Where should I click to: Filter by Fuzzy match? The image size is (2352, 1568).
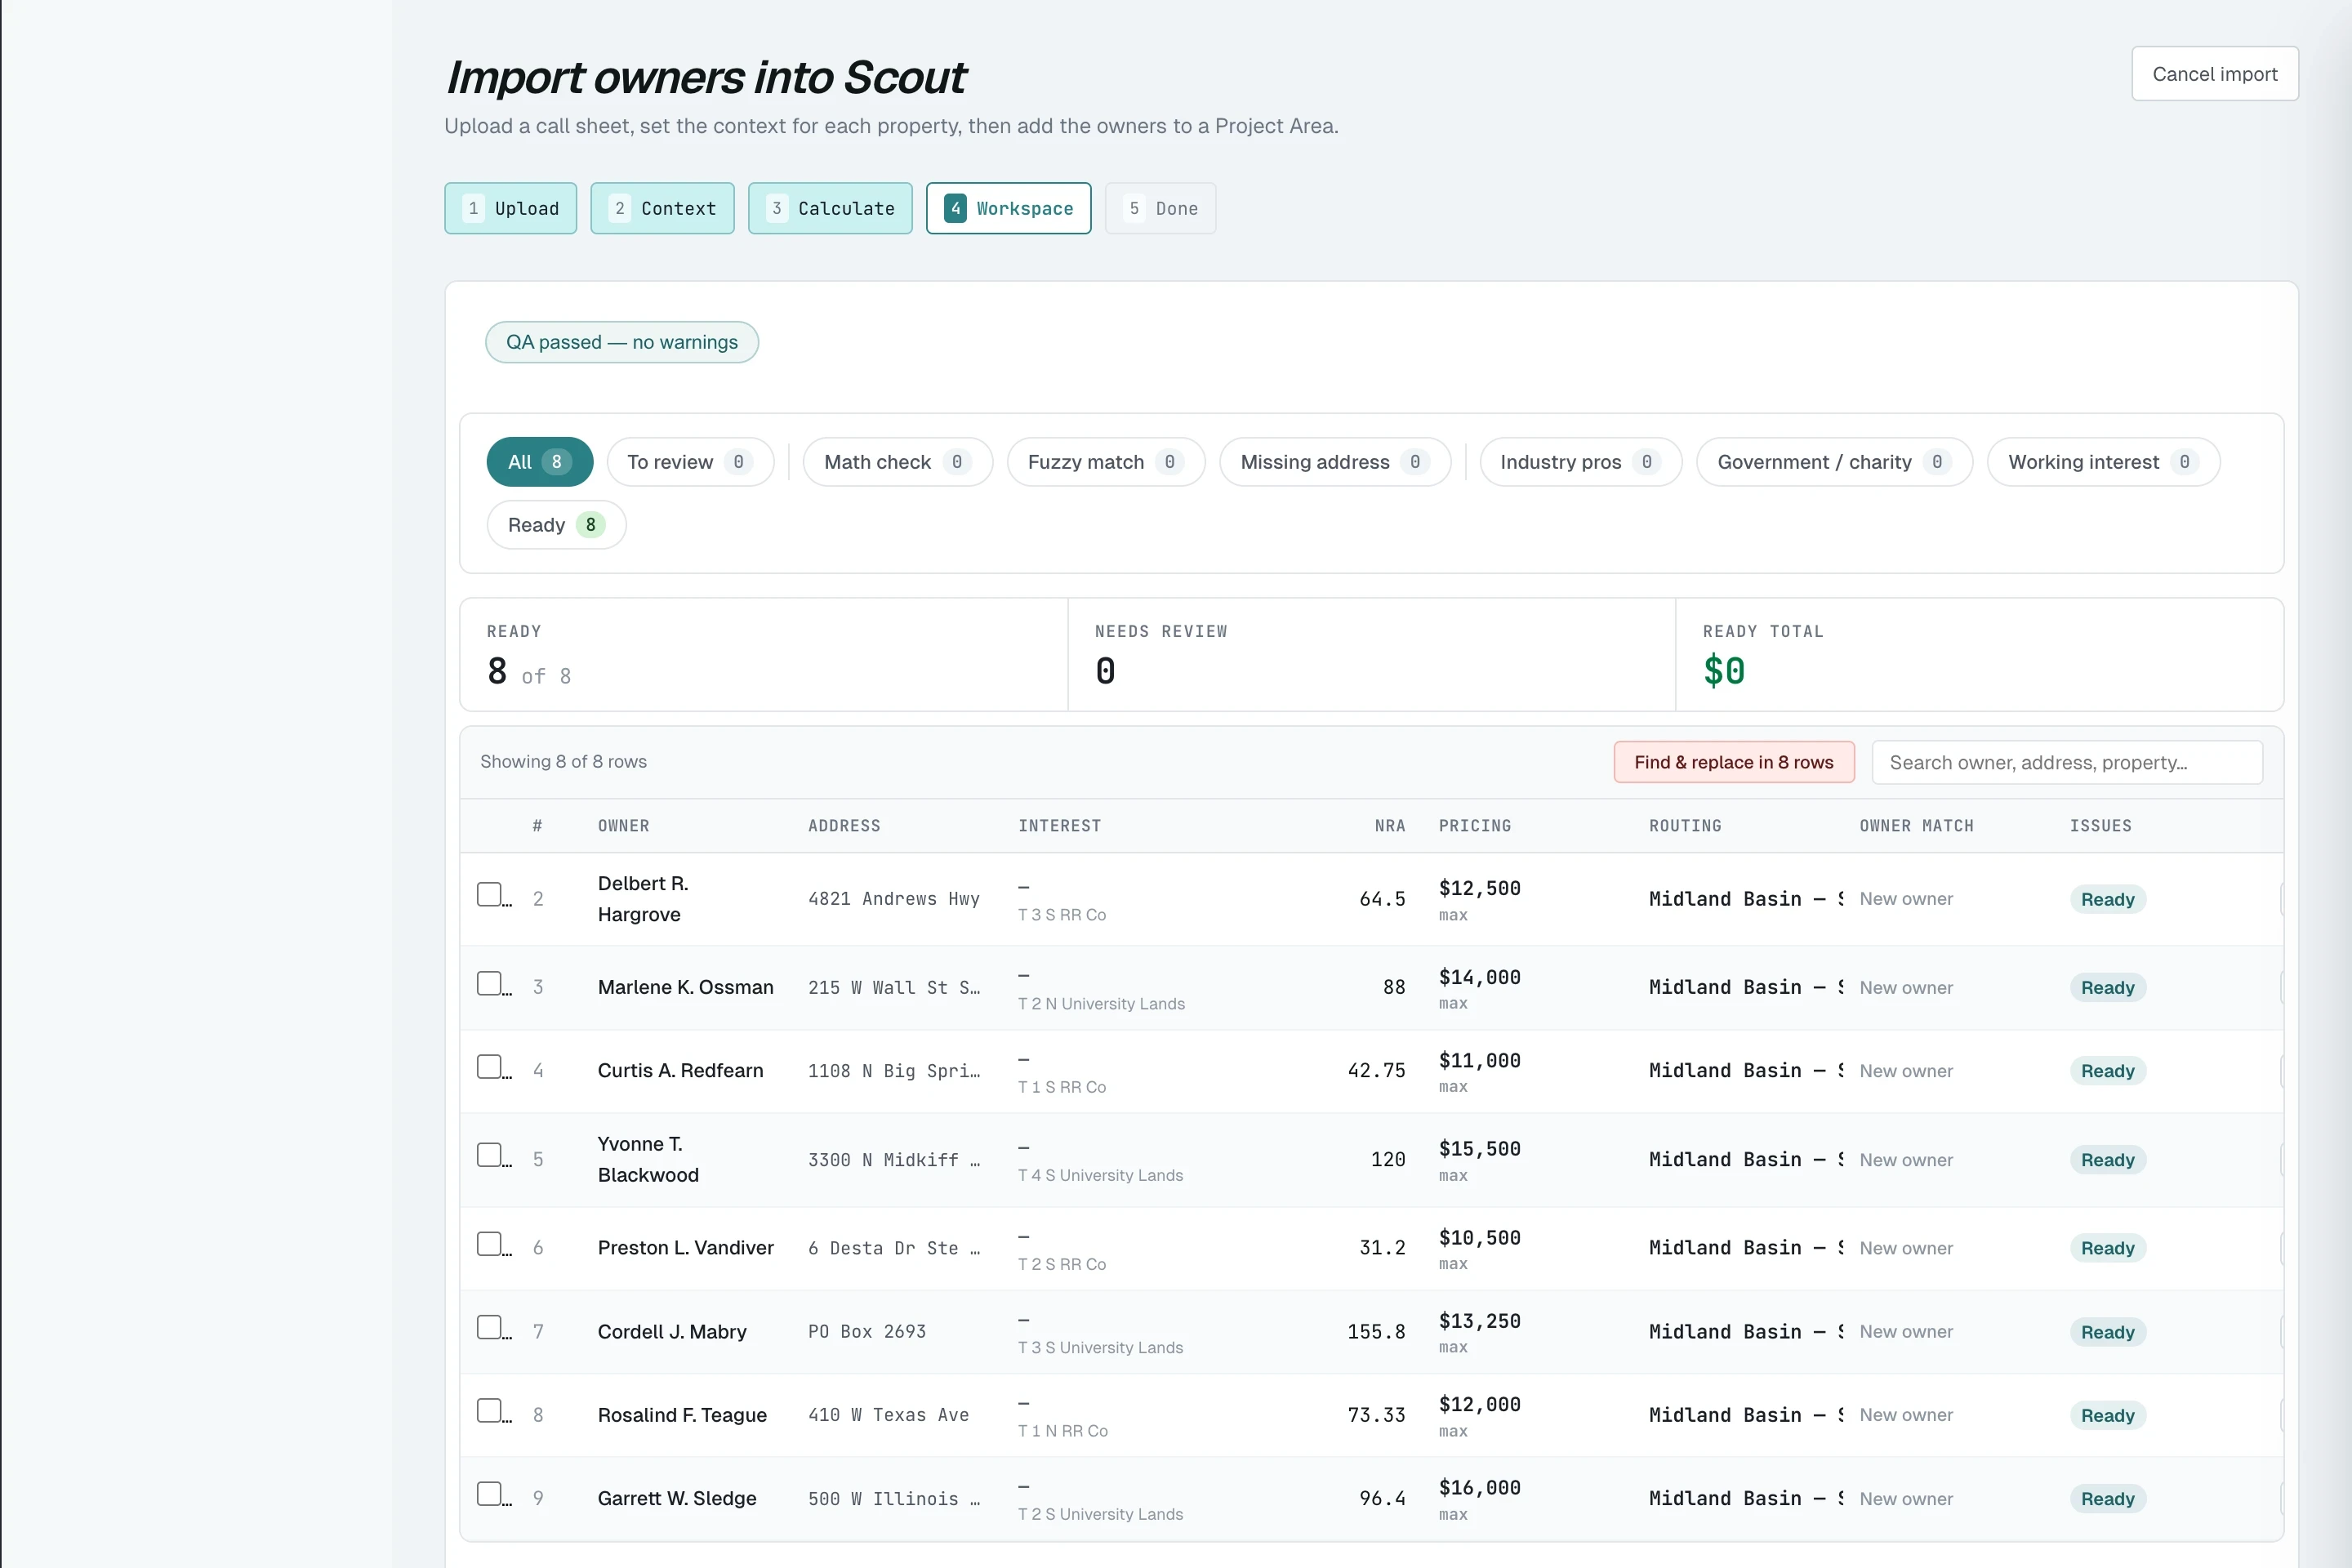pos(1106,462)
